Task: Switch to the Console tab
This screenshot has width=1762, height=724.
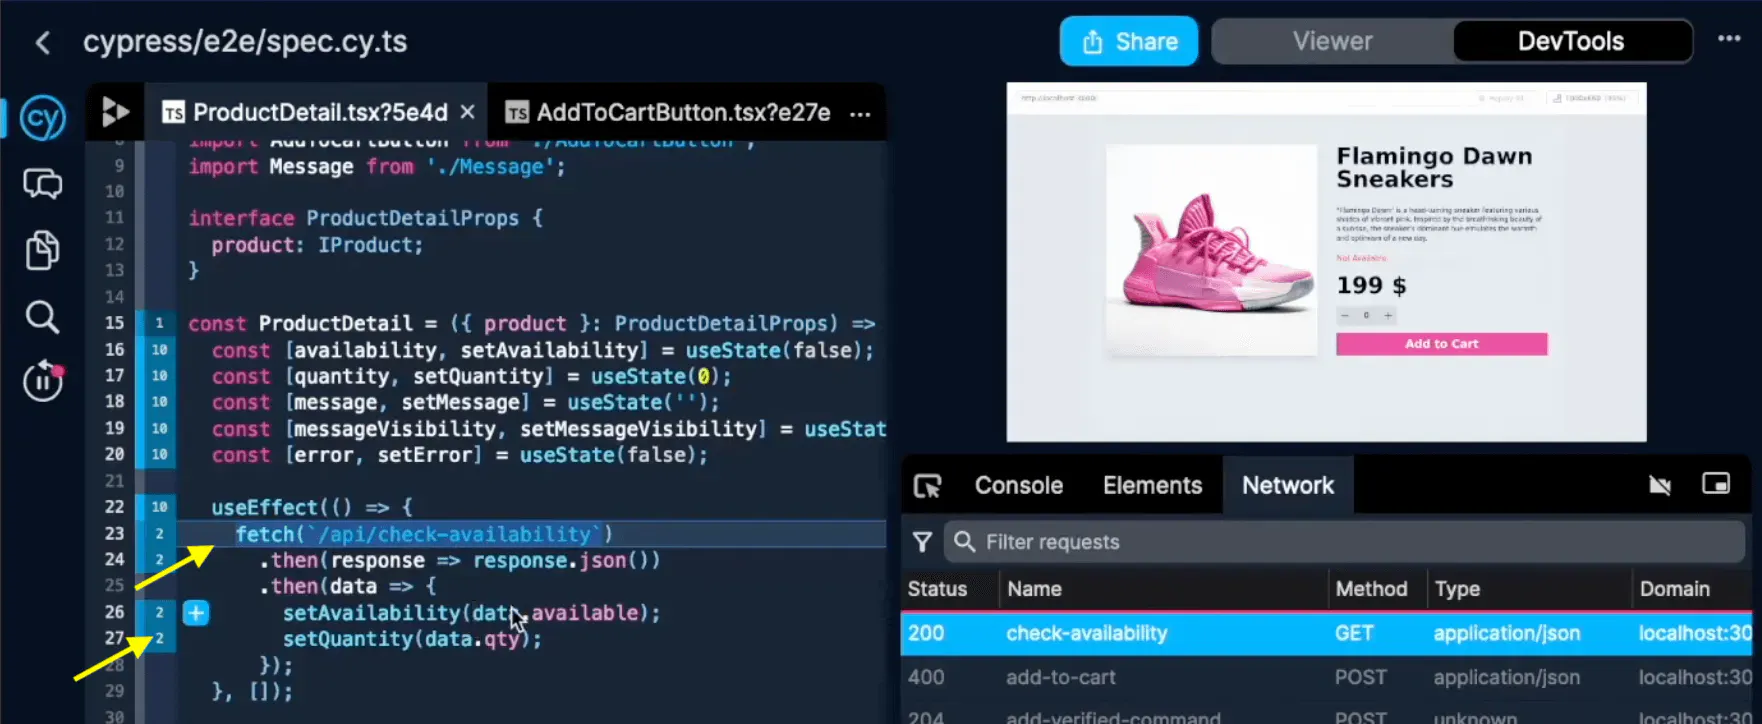Action: pos(1018,485)
